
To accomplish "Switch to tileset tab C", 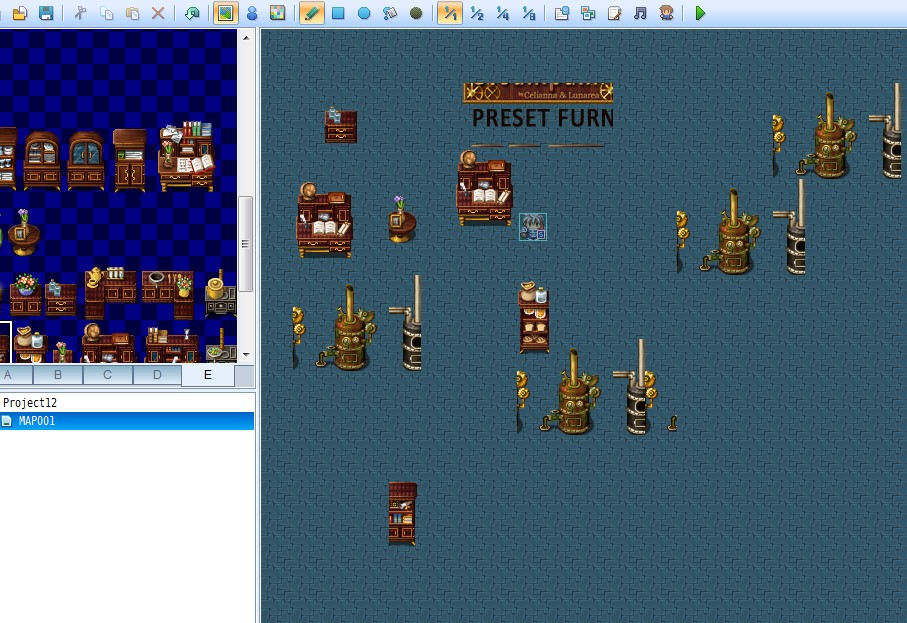I will pos(108,375).
